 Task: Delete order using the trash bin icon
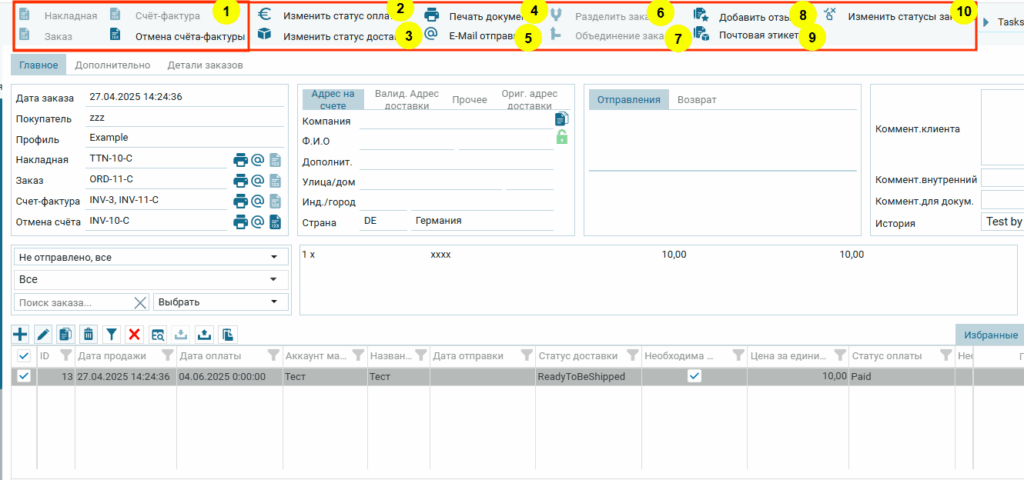[x=88, y=334]
